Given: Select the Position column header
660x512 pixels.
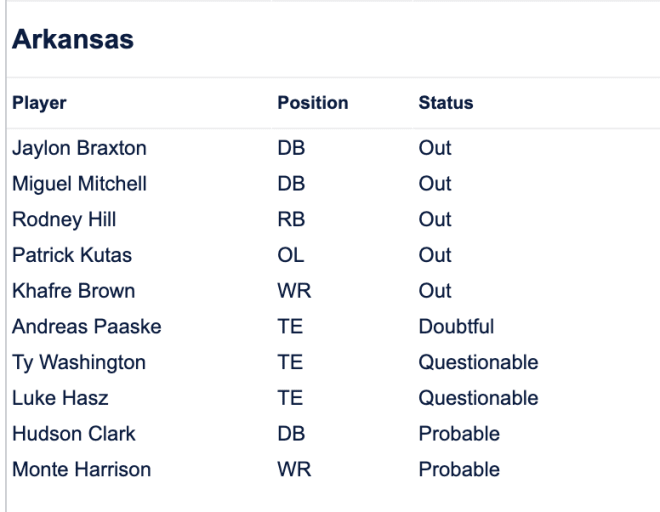Looking at the screenshot, I should click(x=313, y=103).
